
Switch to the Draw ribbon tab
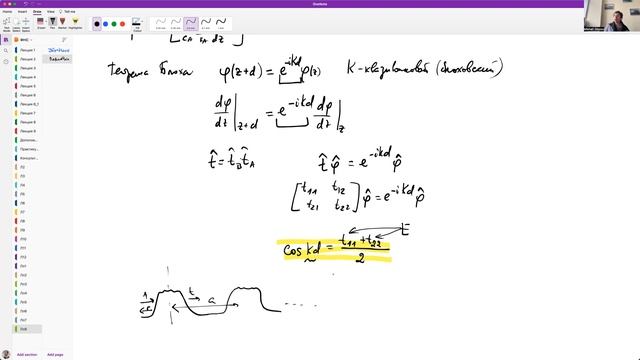[37, 11]
